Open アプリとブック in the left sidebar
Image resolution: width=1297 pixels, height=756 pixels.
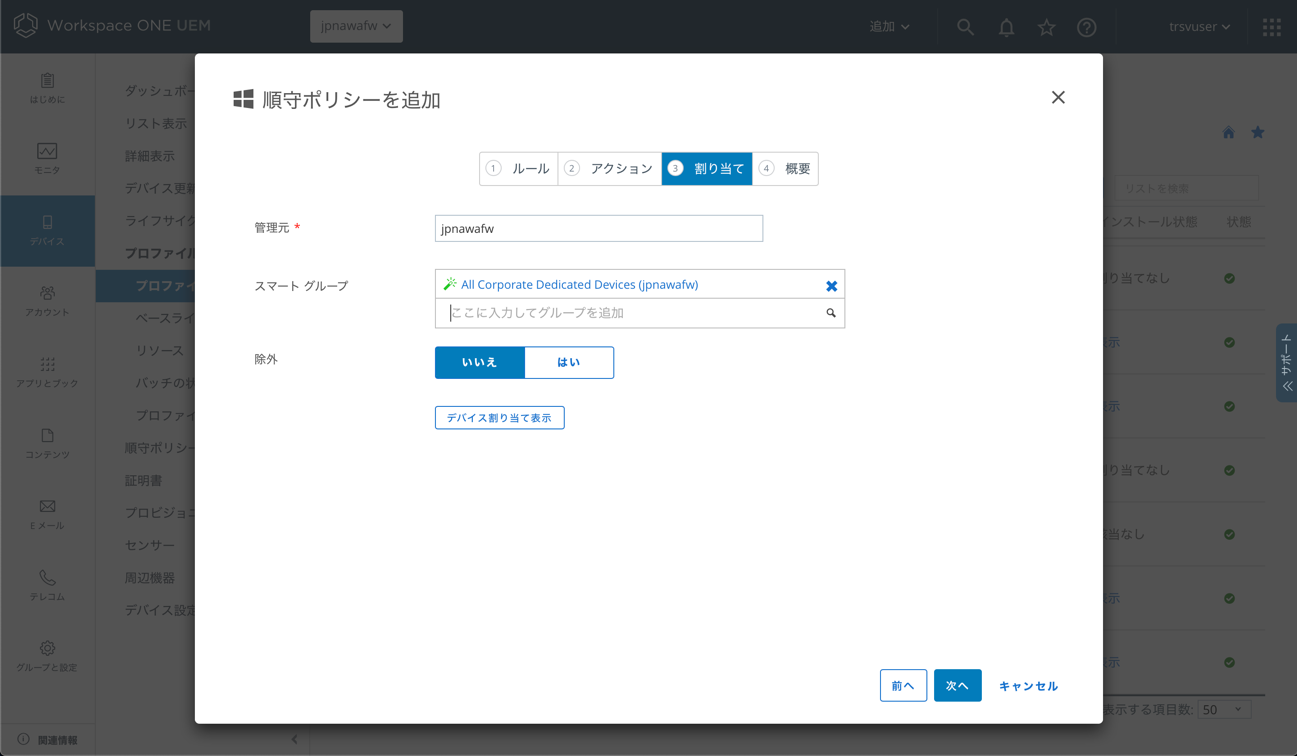47,373
